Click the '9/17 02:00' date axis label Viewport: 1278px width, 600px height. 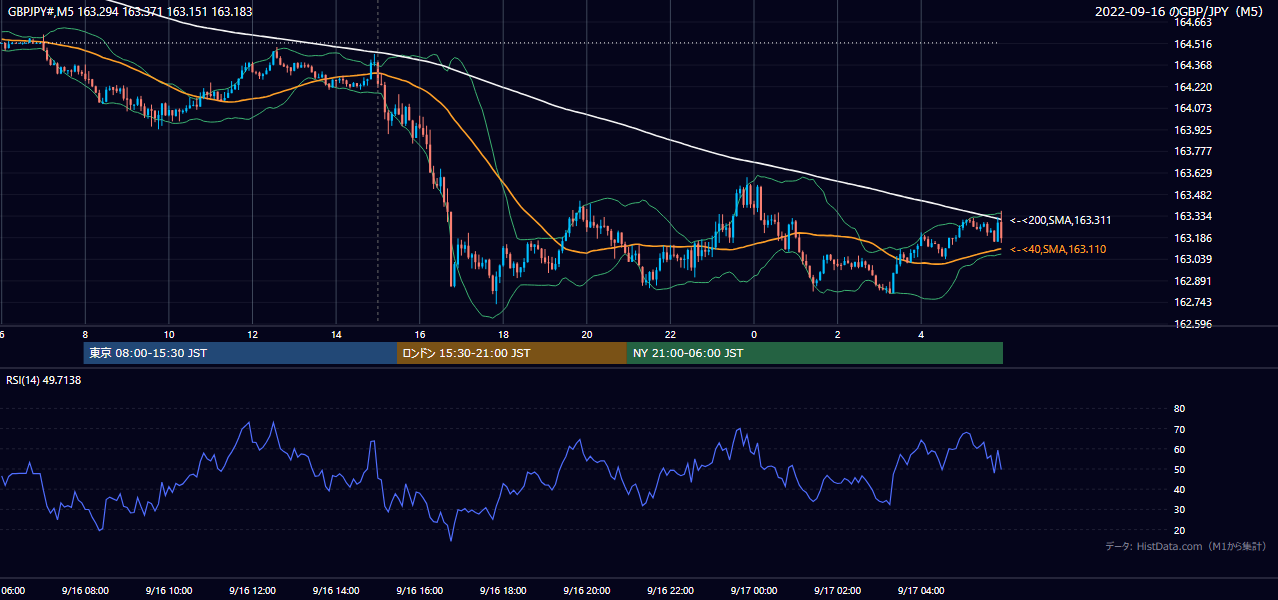tap(837, 590)
